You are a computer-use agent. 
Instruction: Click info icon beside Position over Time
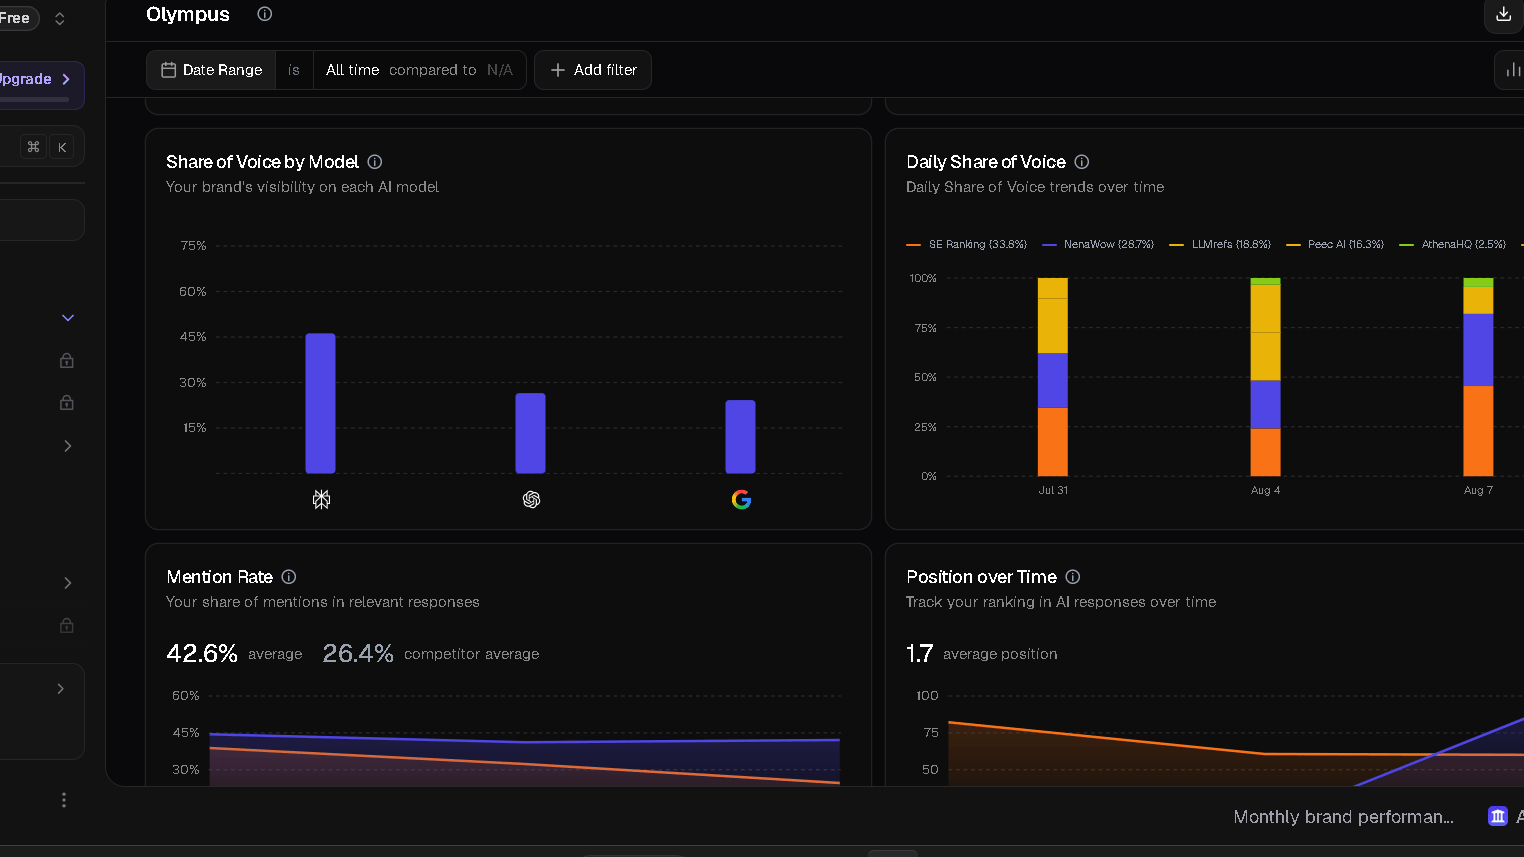(1073, 577)
